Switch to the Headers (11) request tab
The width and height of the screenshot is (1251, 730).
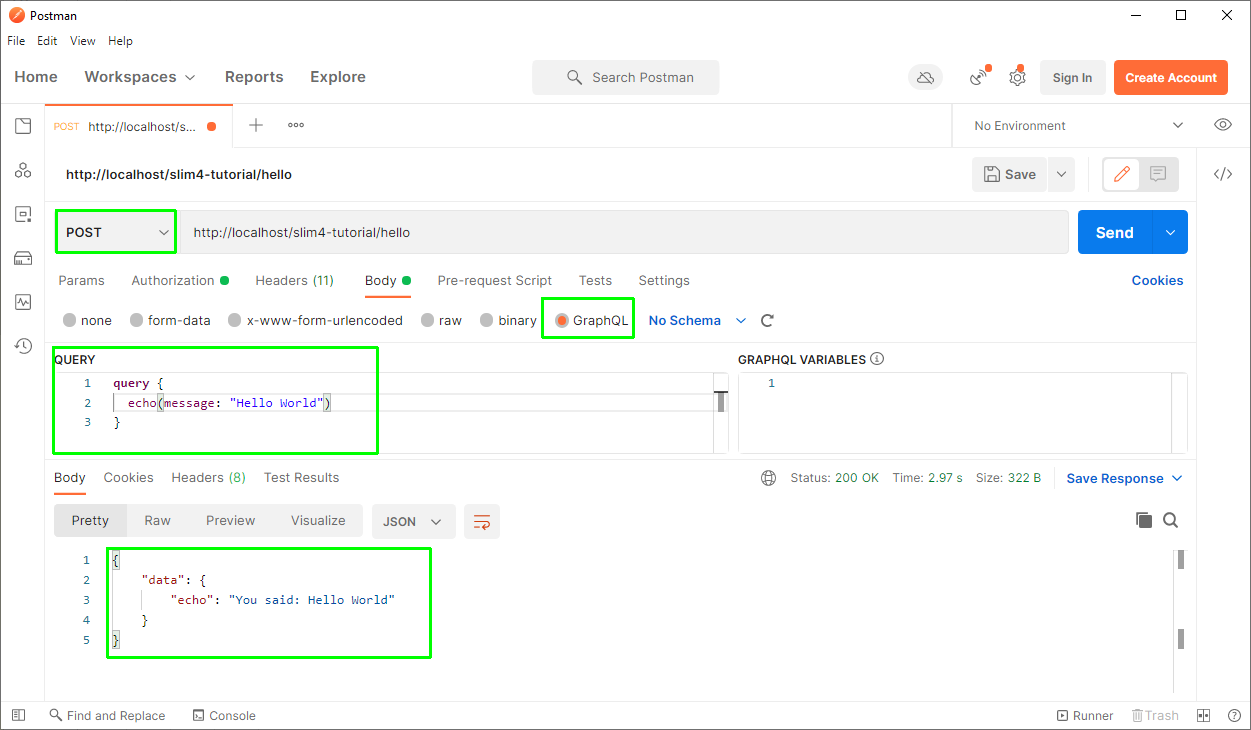click(294, 281)
